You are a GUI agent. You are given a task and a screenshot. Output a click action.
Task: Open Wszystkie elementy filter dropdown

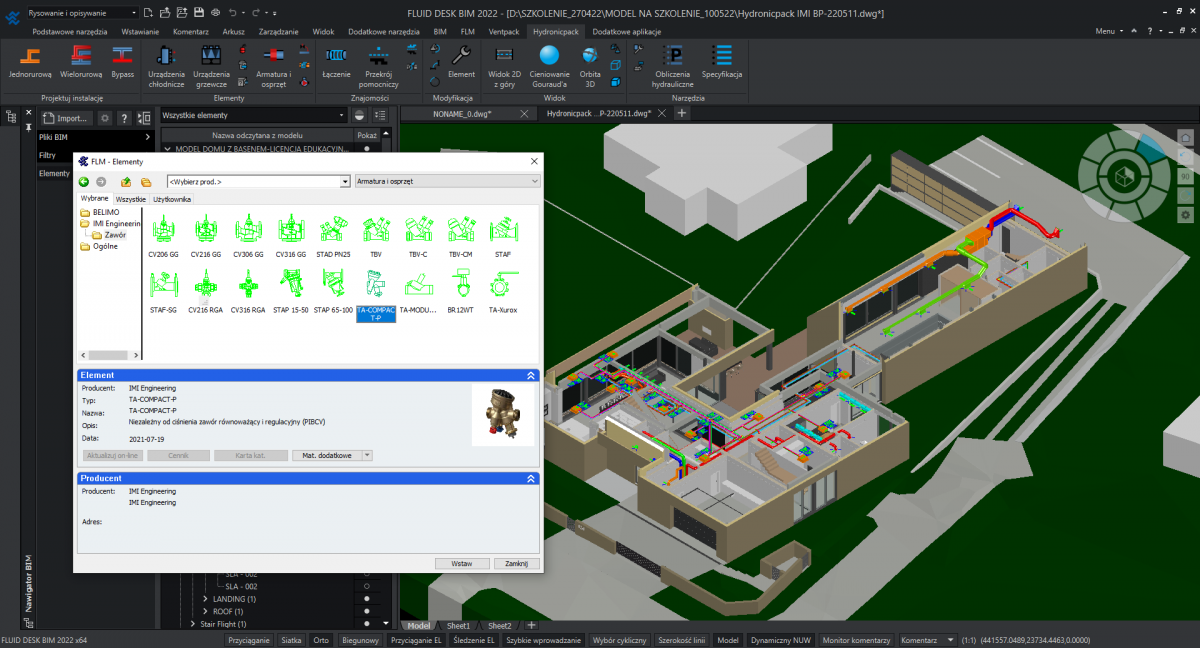click(253, 117)
